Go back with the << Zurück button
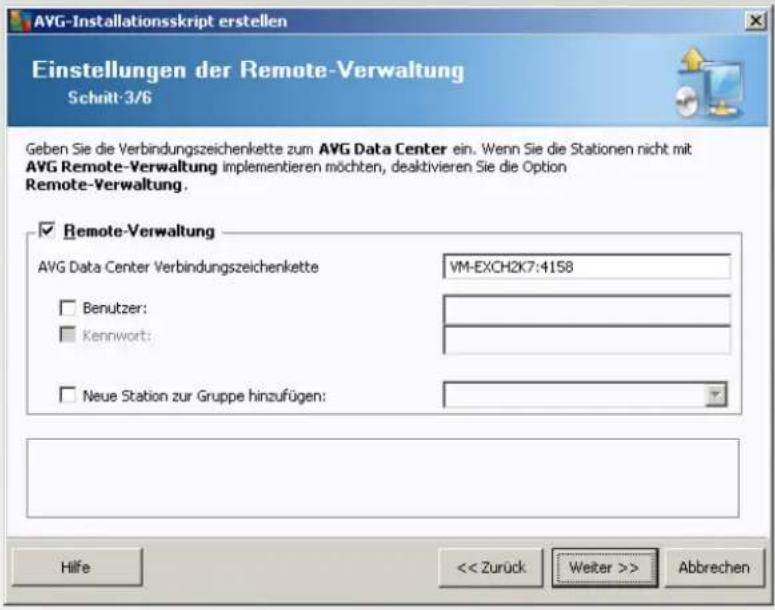The image size is (775, 610). coord(491,567)
